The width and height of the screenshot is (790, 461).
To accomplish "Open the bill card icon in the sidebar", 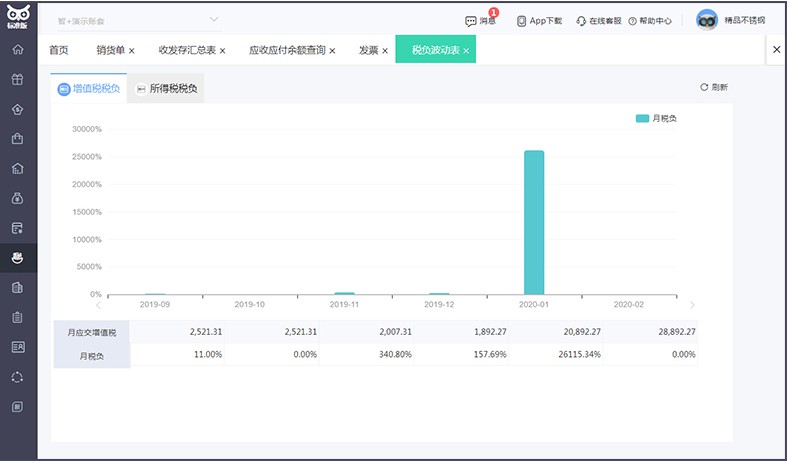I will coord(18,228).
